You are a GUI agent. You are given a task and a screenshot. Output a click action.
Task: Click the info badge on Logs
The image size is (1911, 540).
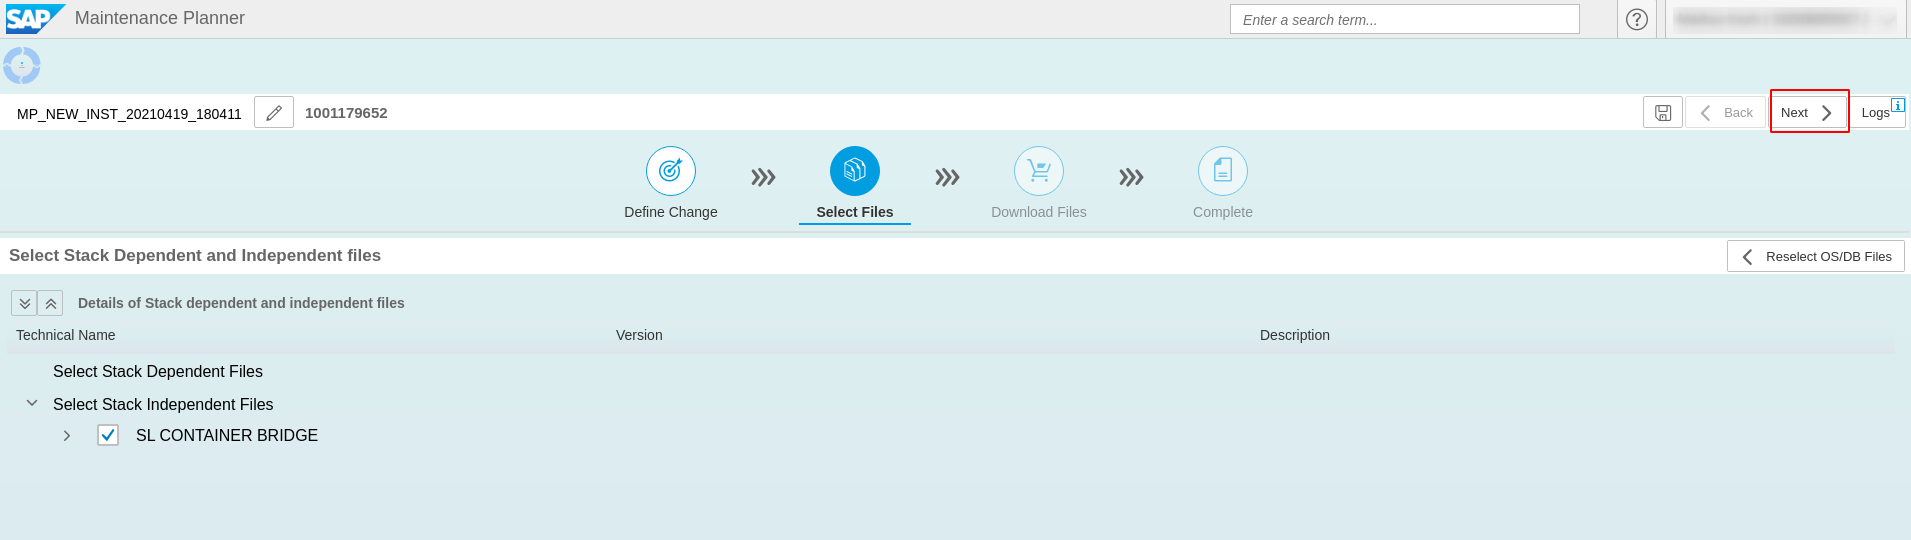[x=1898, y=105]
